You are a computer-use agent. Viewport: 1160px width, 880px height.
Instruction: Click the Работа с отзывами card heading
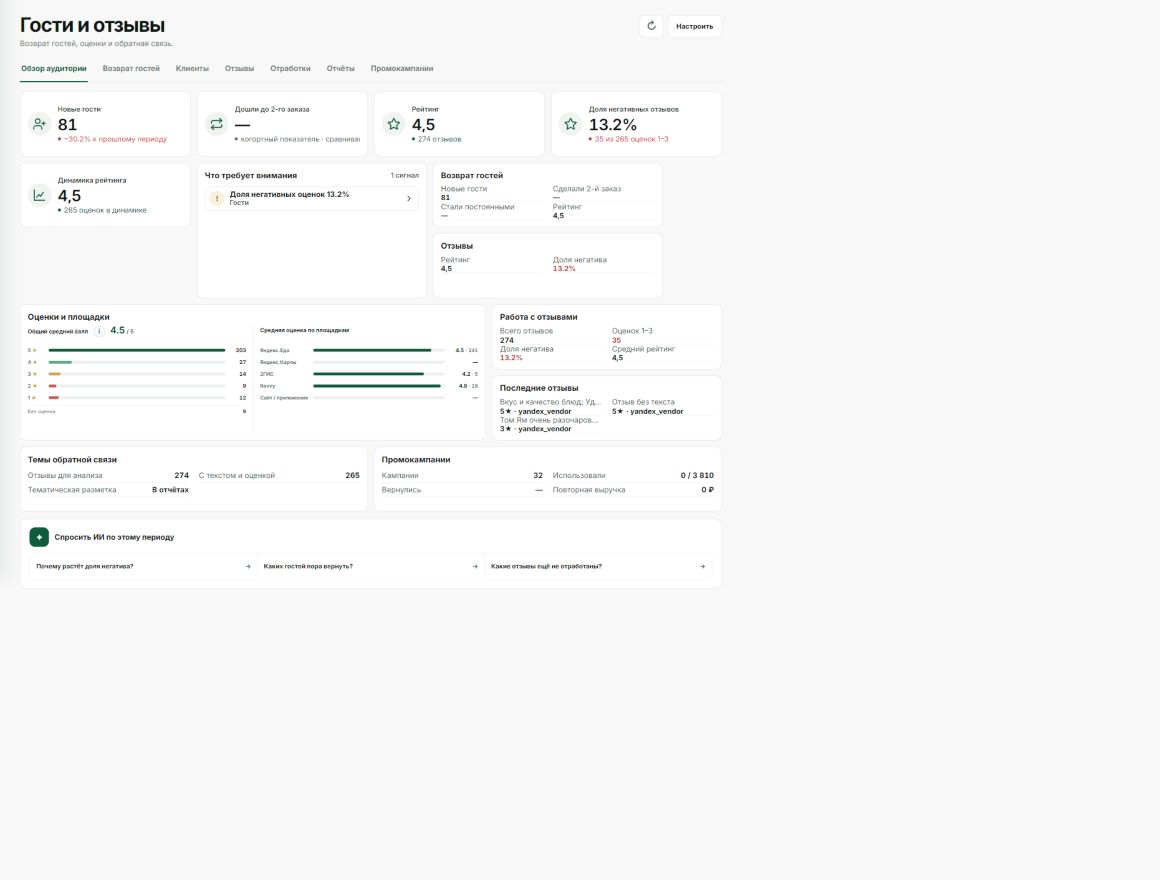pos(539,317)
